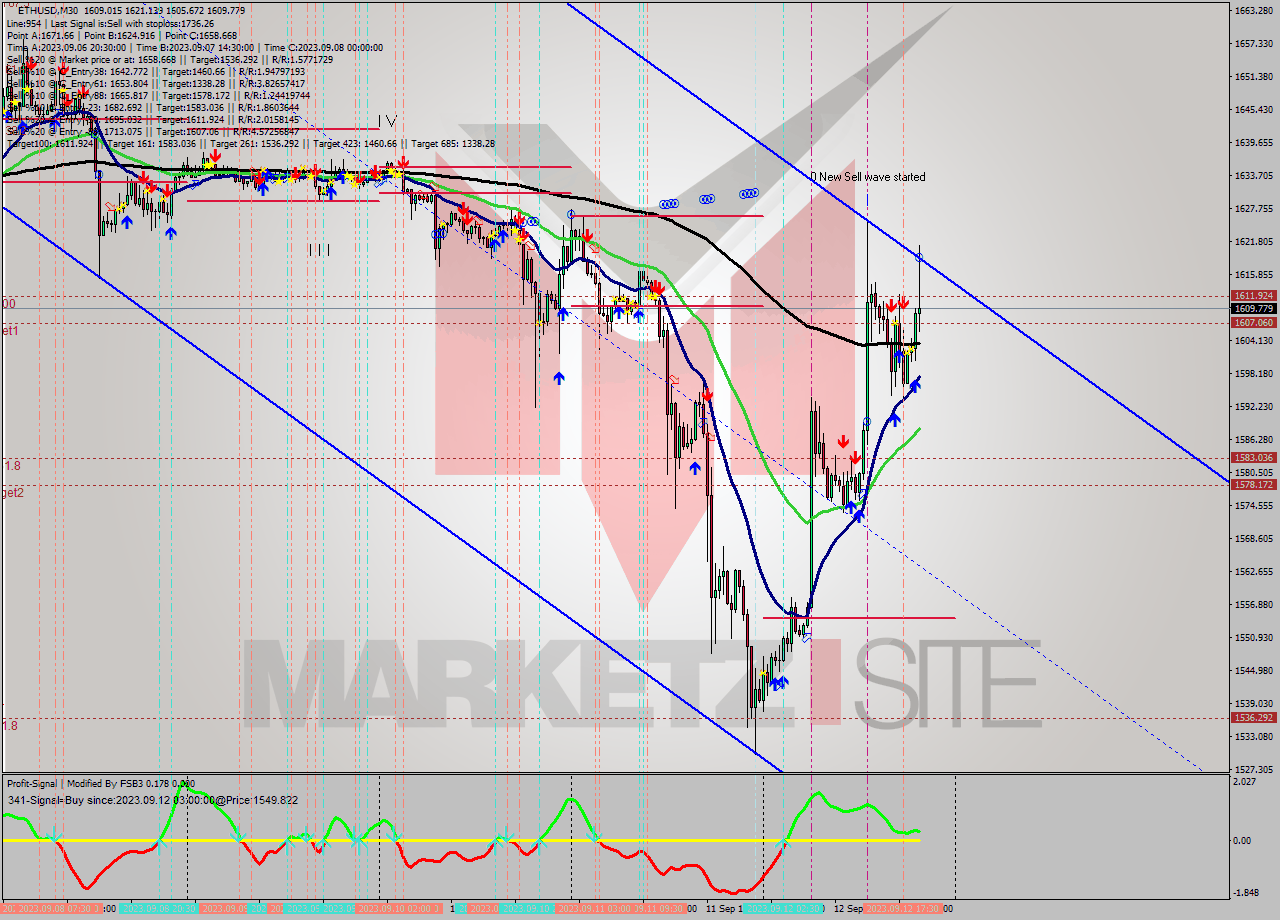This screenshot has height=920, width=1280.
Task: Click the red 1607.060 price level tag
Action: 1253,323
